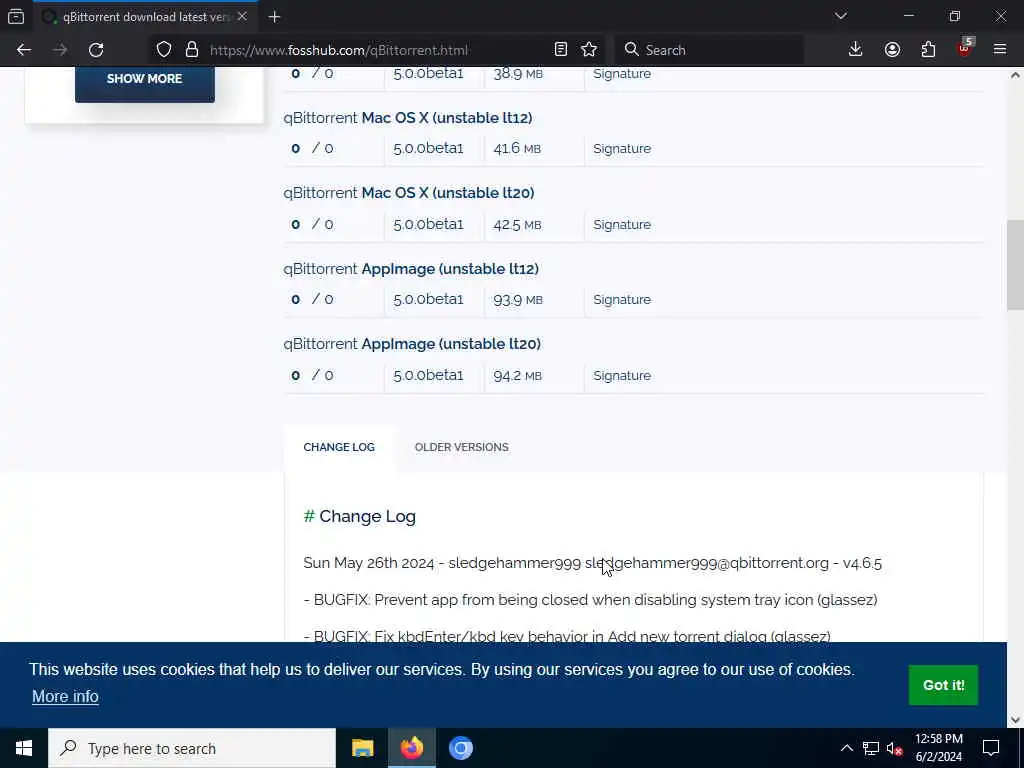Click the SHOW MORE button

coord(144,79)
